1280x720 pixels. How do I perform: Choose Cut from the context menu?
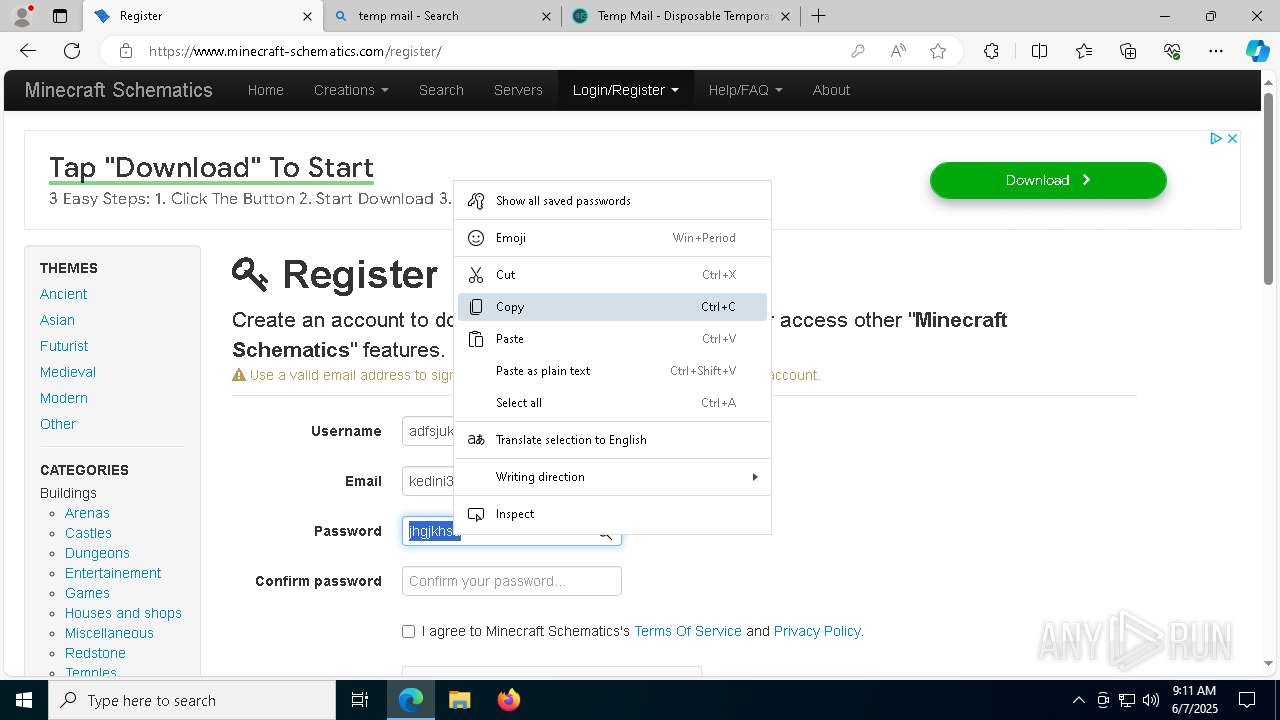(613, 275)
